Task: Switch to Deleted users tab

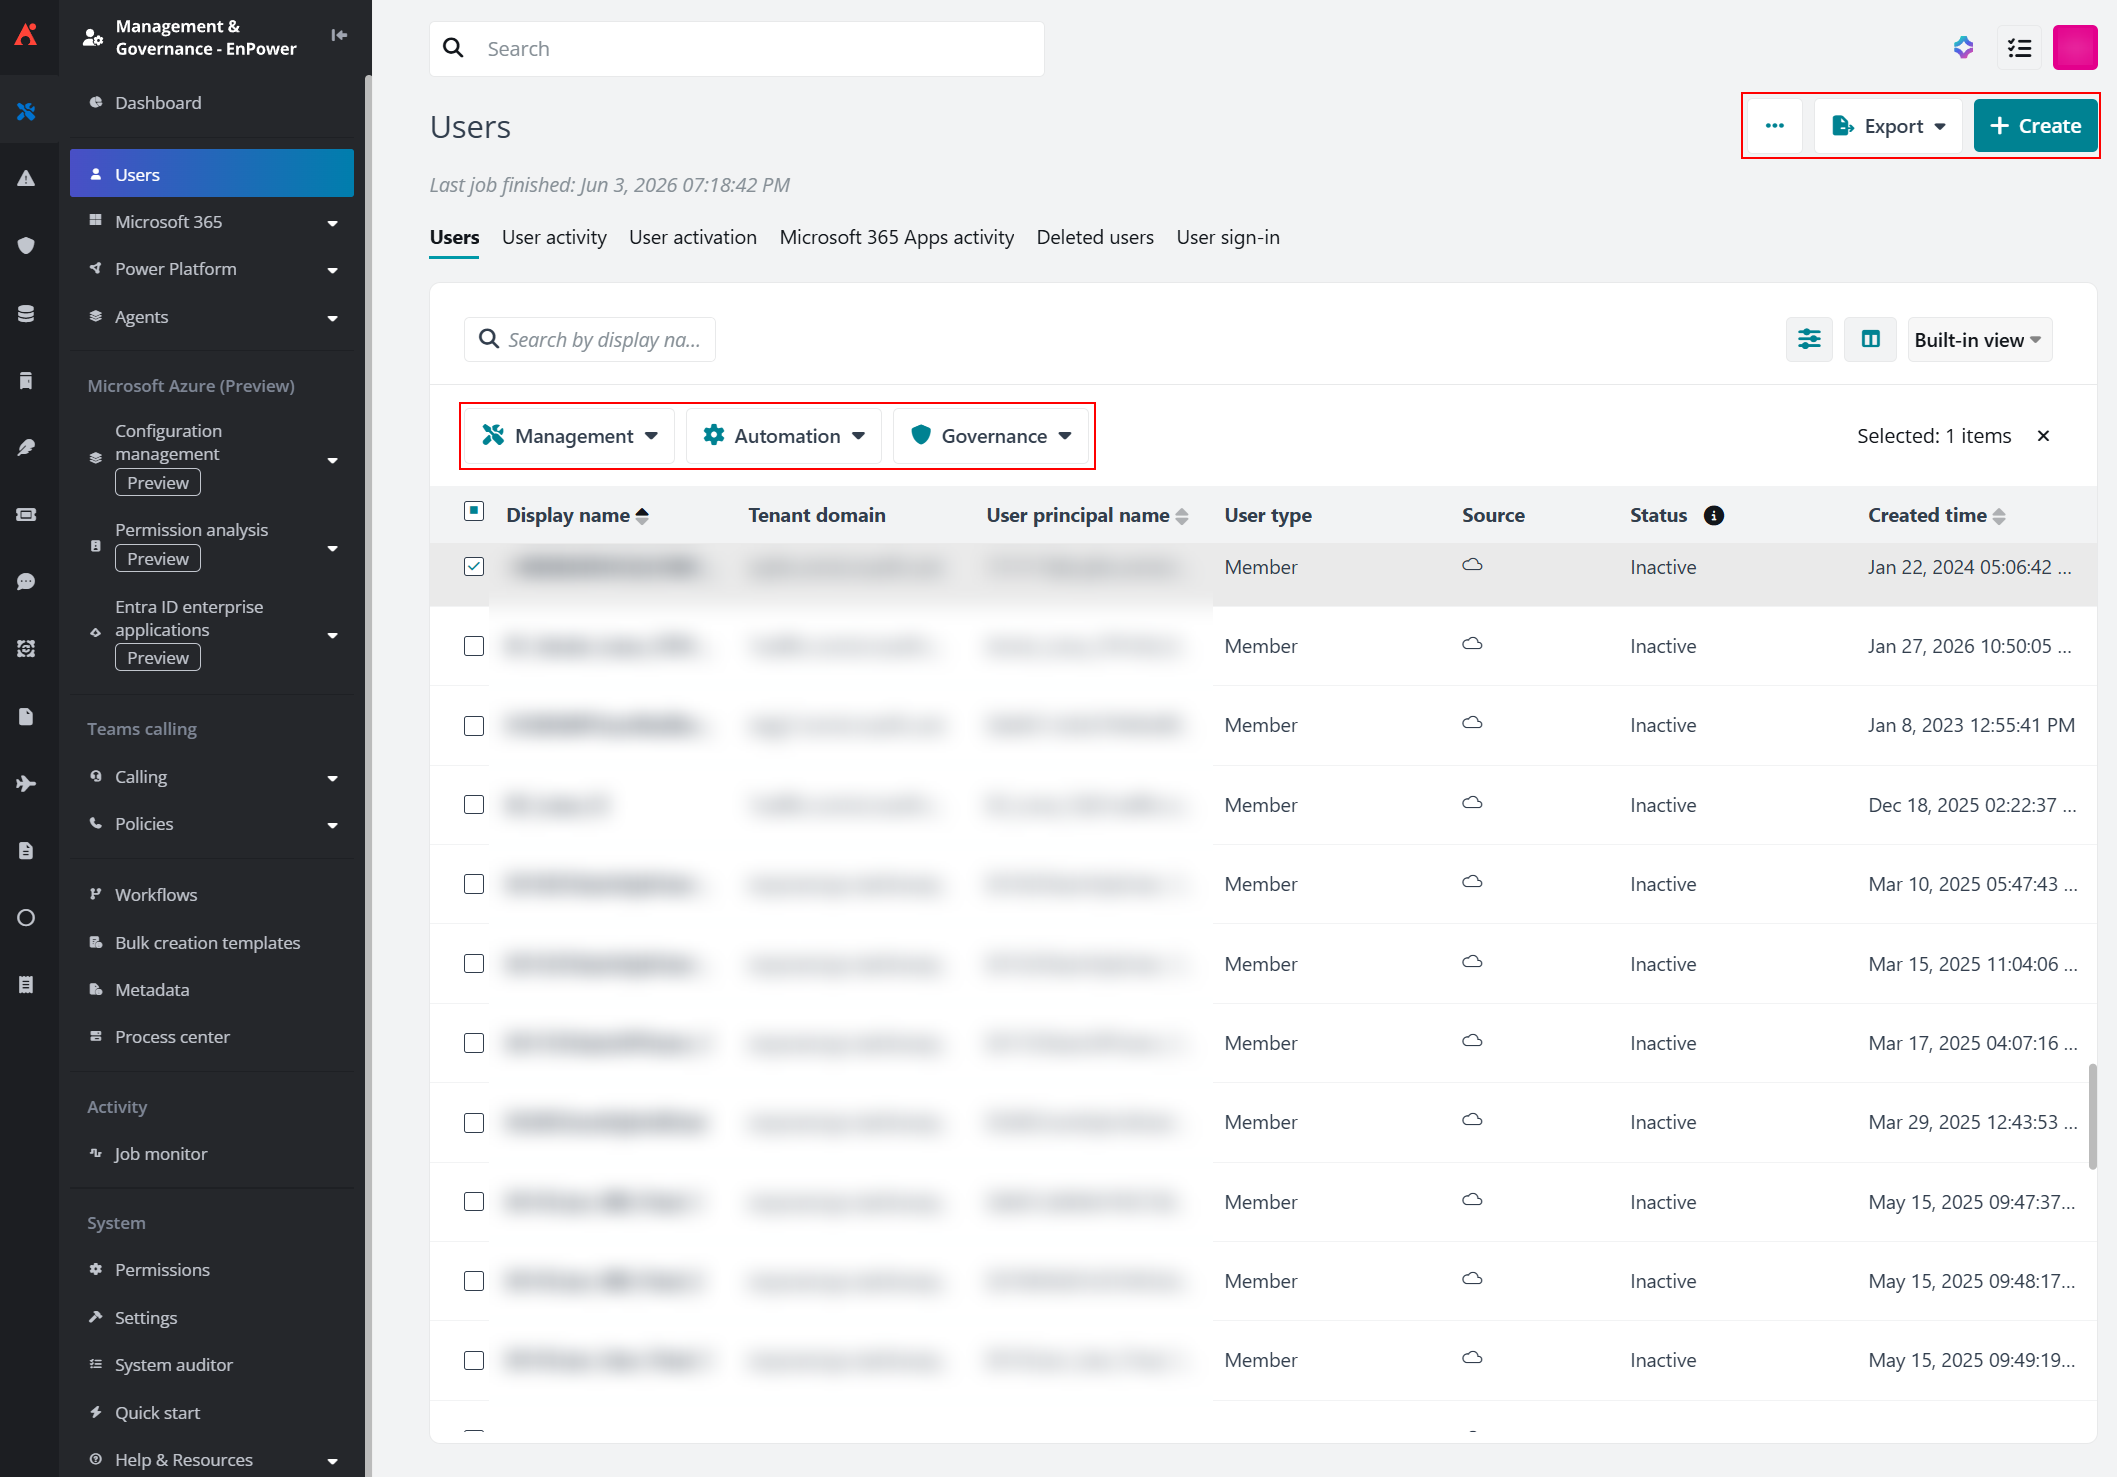Action: tap(1095, 238)
